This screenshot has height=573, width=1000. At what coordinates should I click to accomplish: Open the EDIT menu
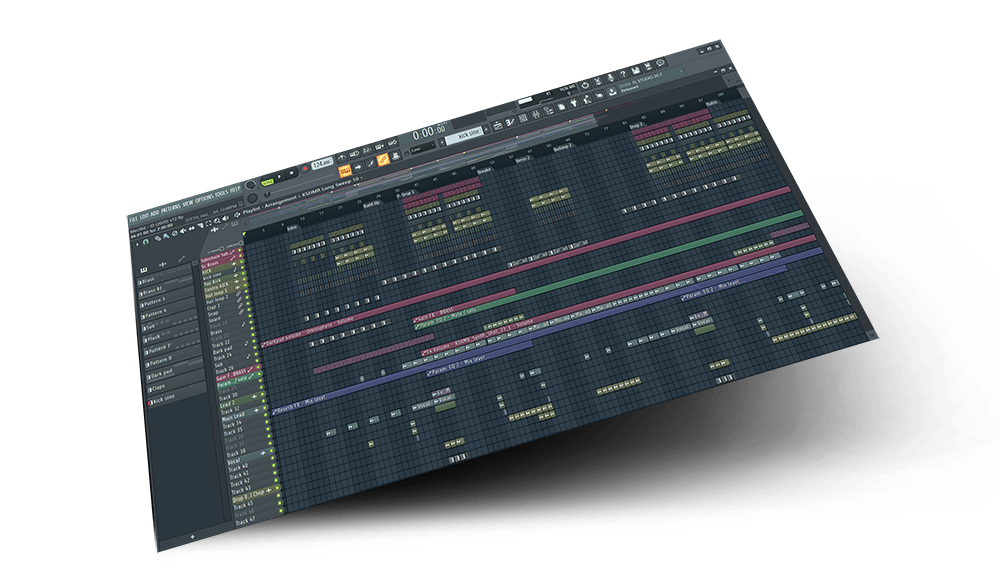tap(143, 216)
